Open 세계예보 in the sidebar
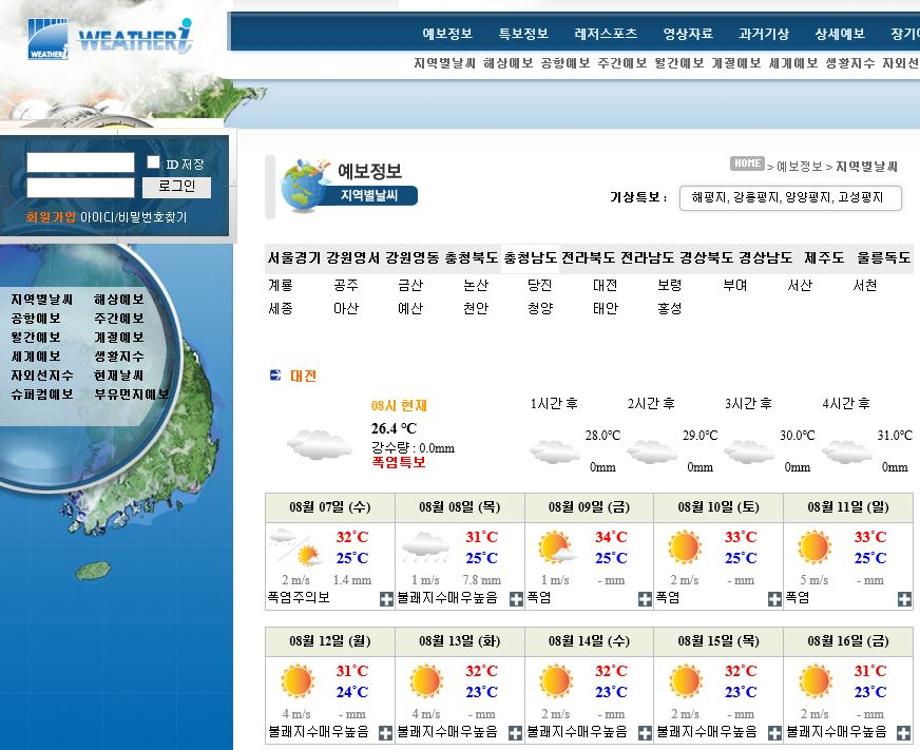This screenshot has height=750, width=920. [36, 356]
